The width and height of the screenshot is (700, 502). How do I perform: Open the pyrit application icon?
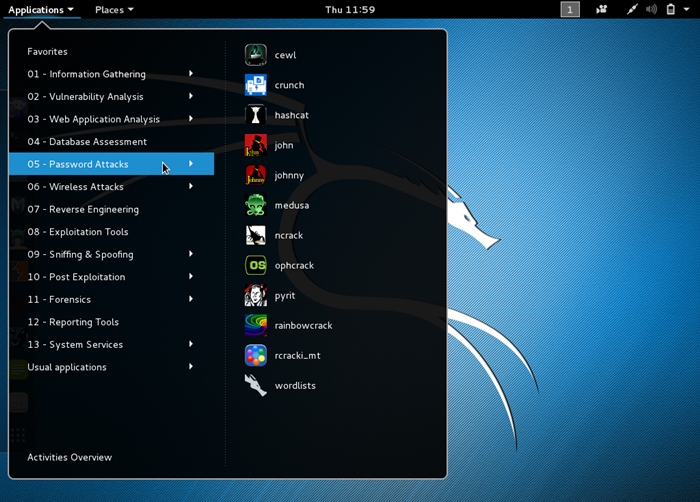point(256,295)
